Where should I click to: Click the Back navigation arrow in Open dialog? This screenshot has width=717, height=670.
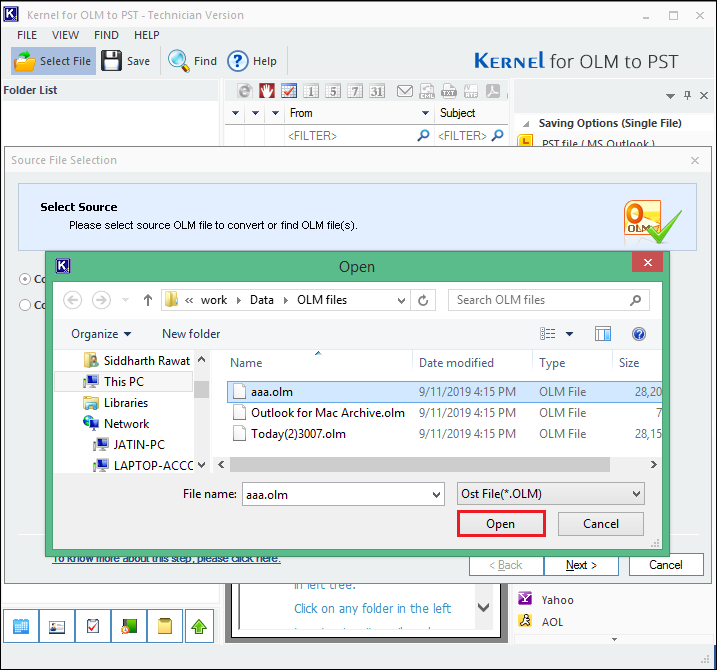[72, 300]
